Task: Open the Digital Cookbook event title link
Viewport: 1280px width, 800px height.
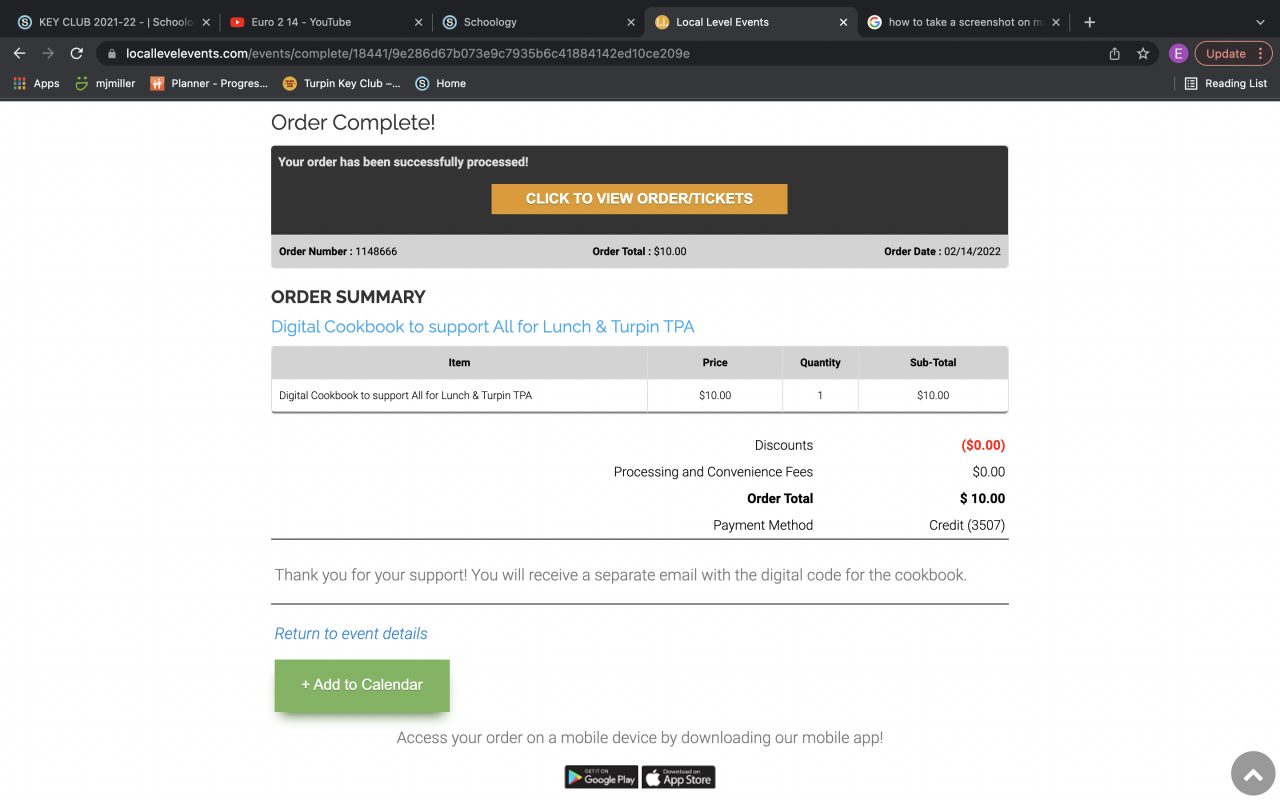Action: 482,327
